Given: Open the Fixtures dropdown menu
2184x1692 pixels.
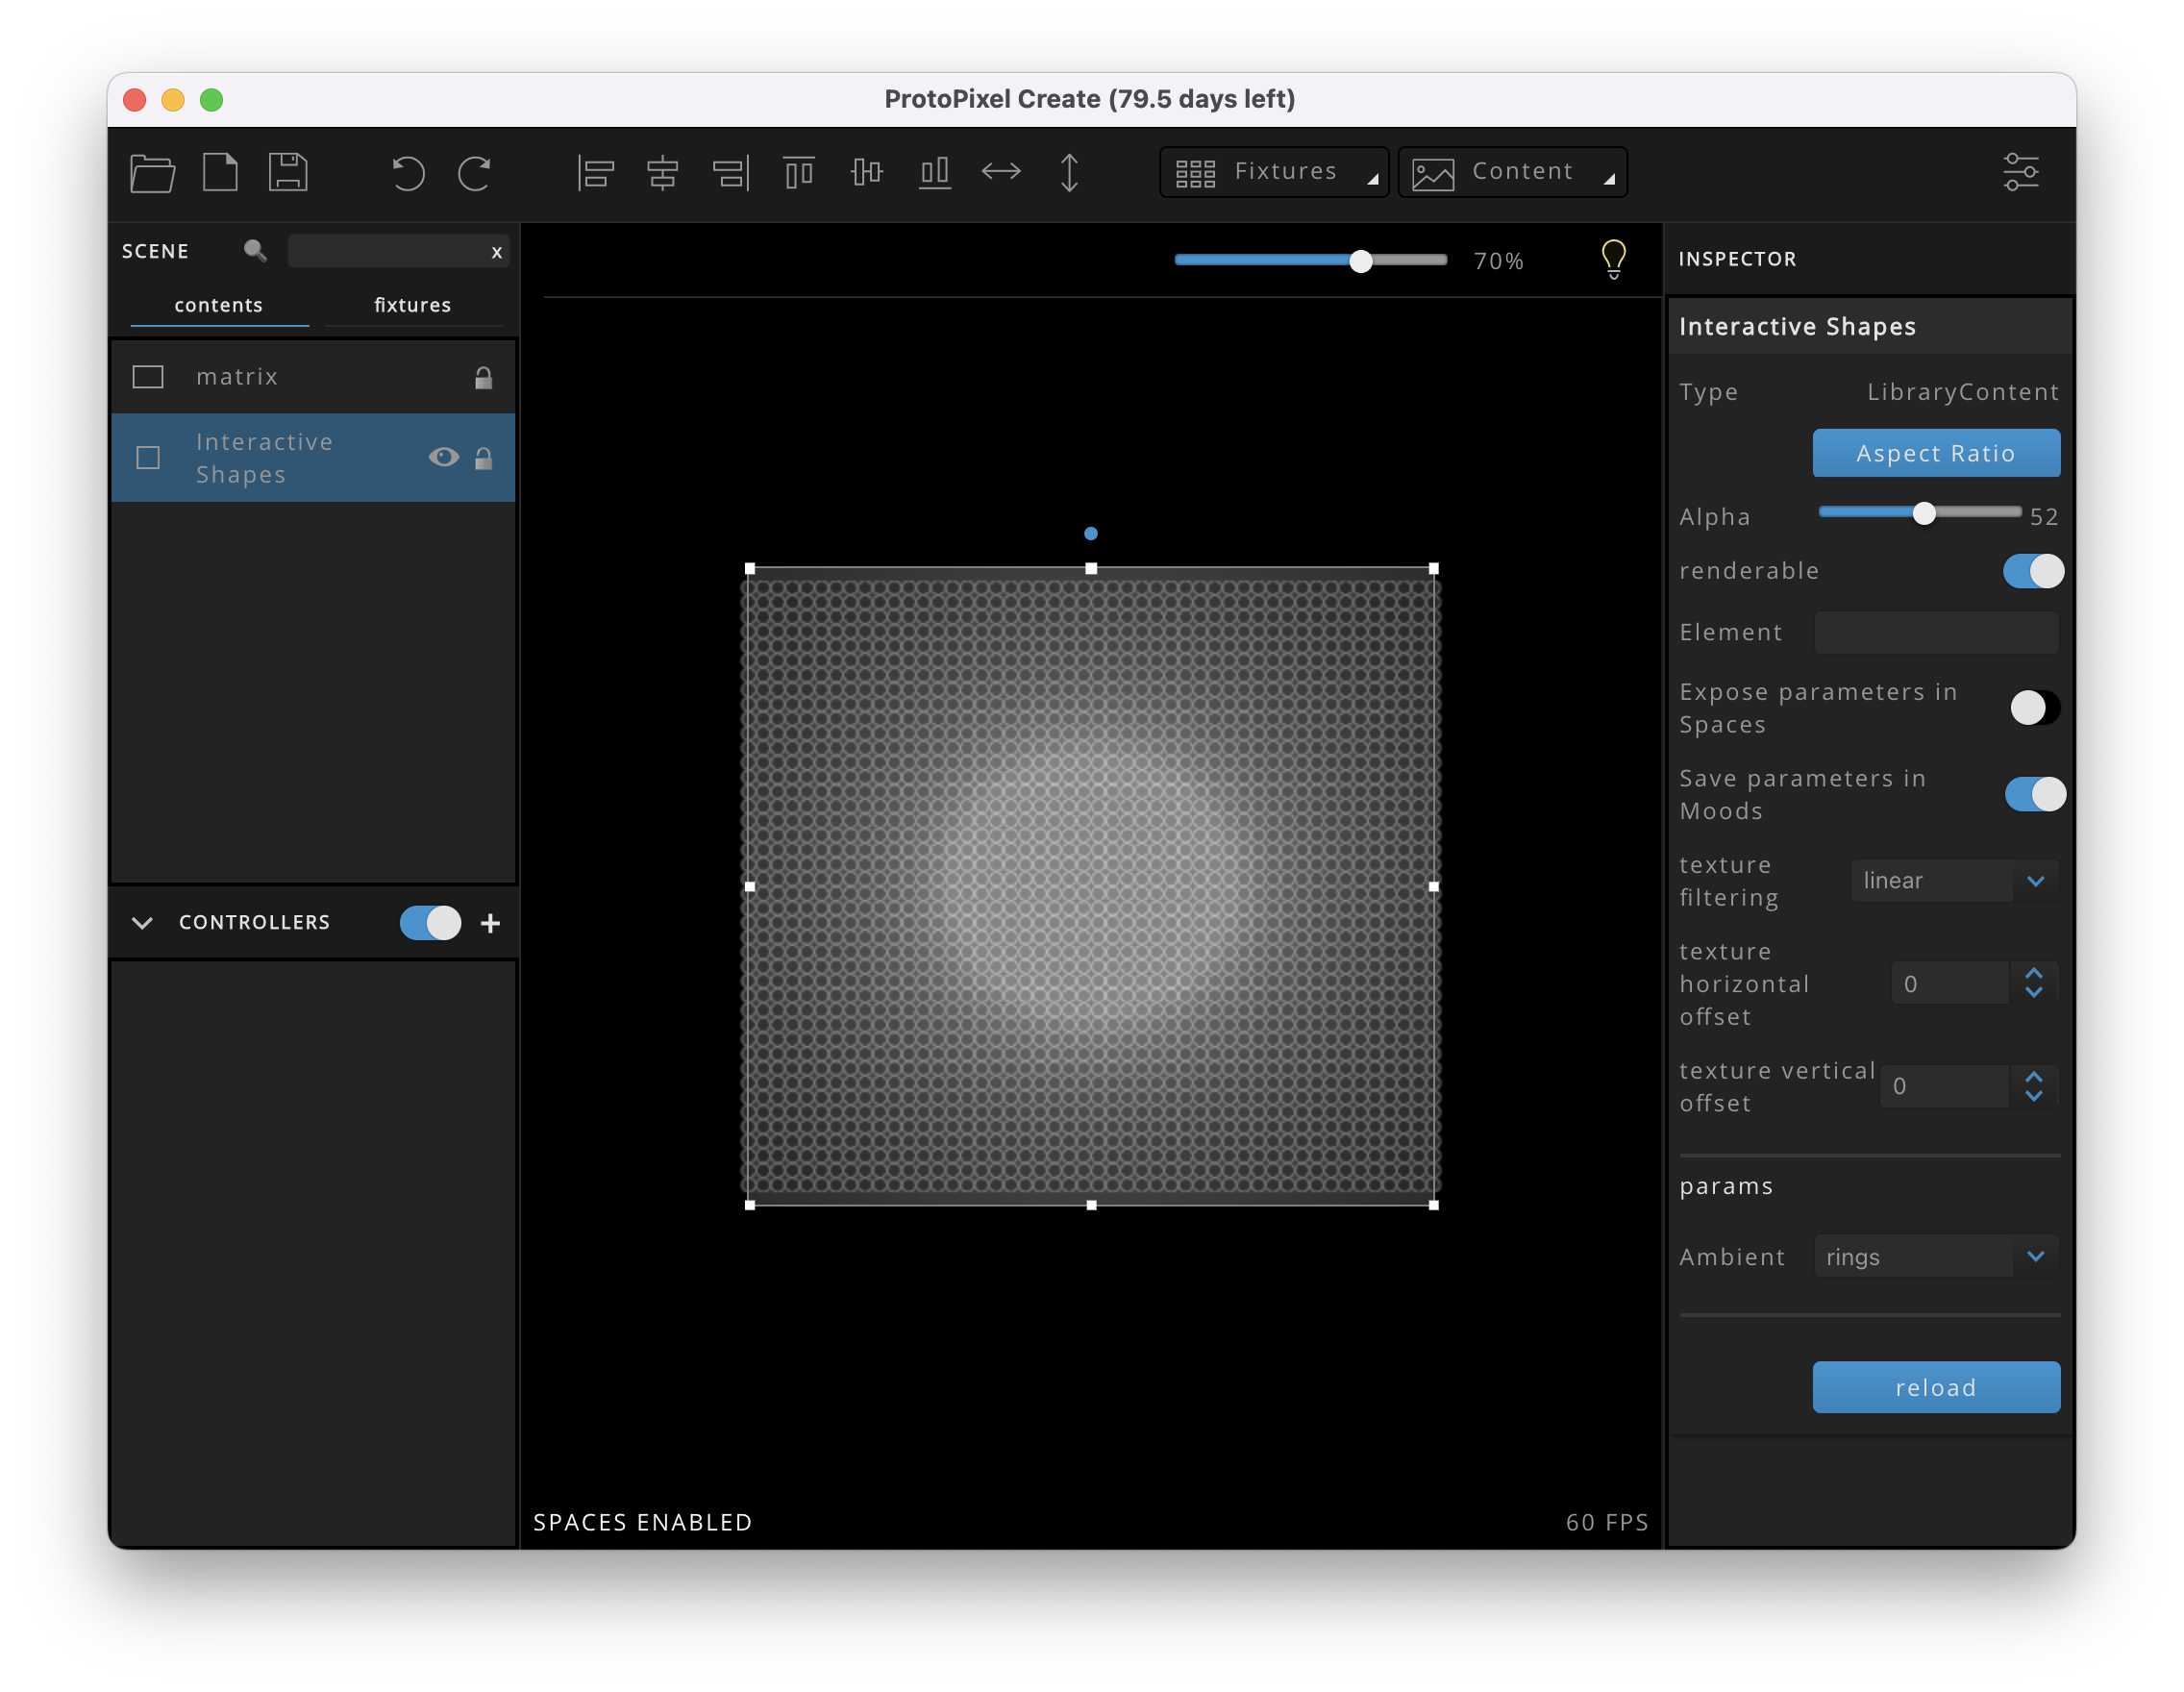Looking at the screenshot, I should (1274, 172).
